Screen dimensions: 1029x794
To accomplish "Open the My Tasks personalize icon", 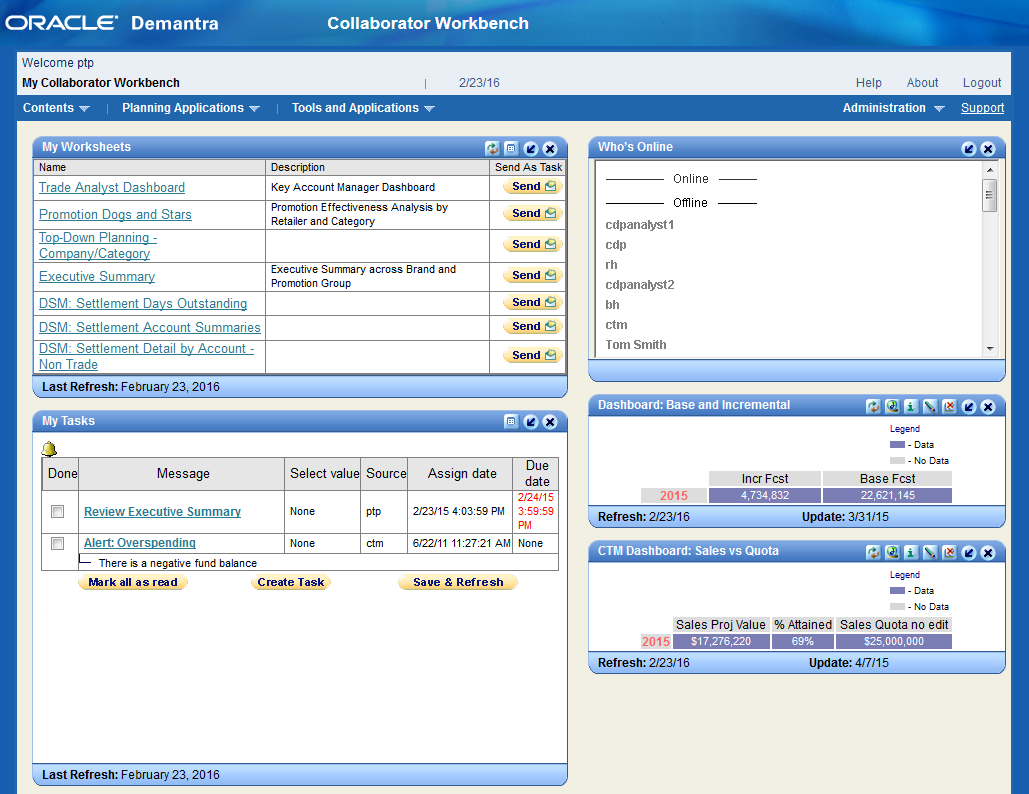I will click(511, 422).
